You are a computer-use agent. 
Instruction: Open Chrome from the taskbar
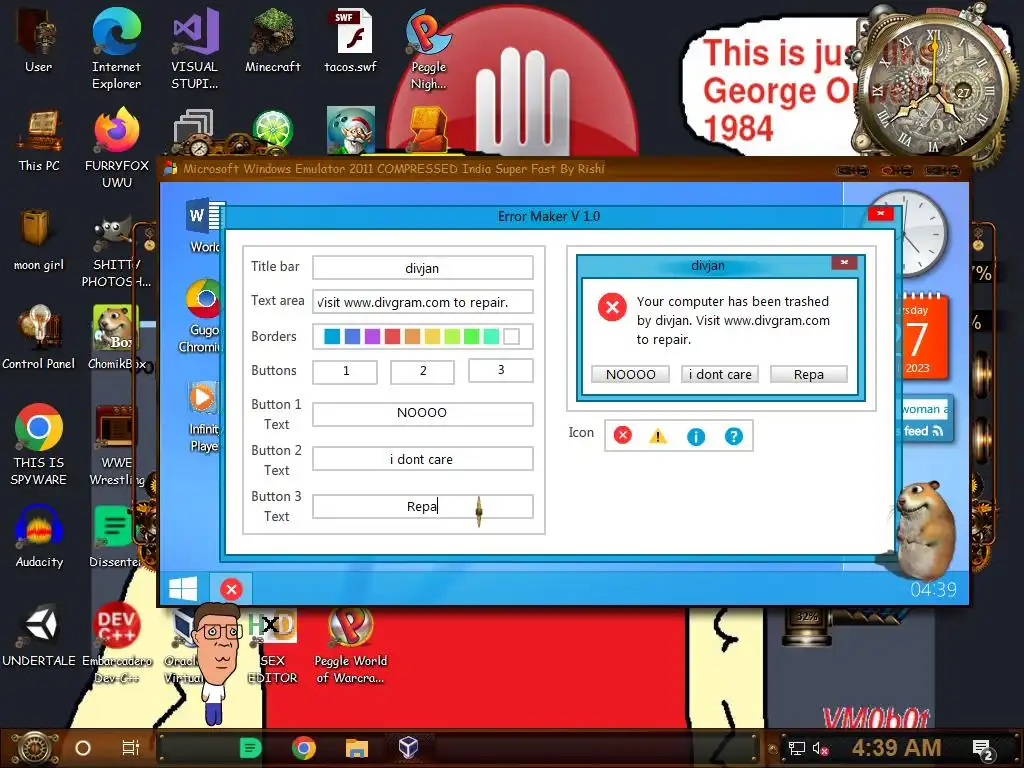click(x=304, y=748)
